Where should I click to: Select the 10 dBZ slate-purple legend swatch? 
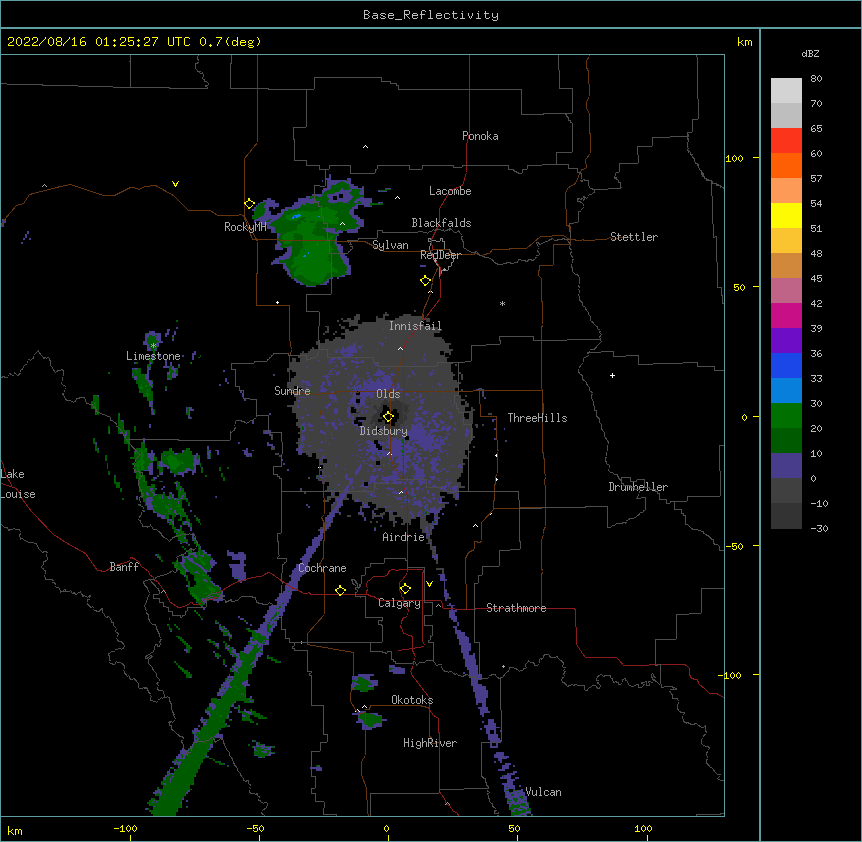point(786,466)
